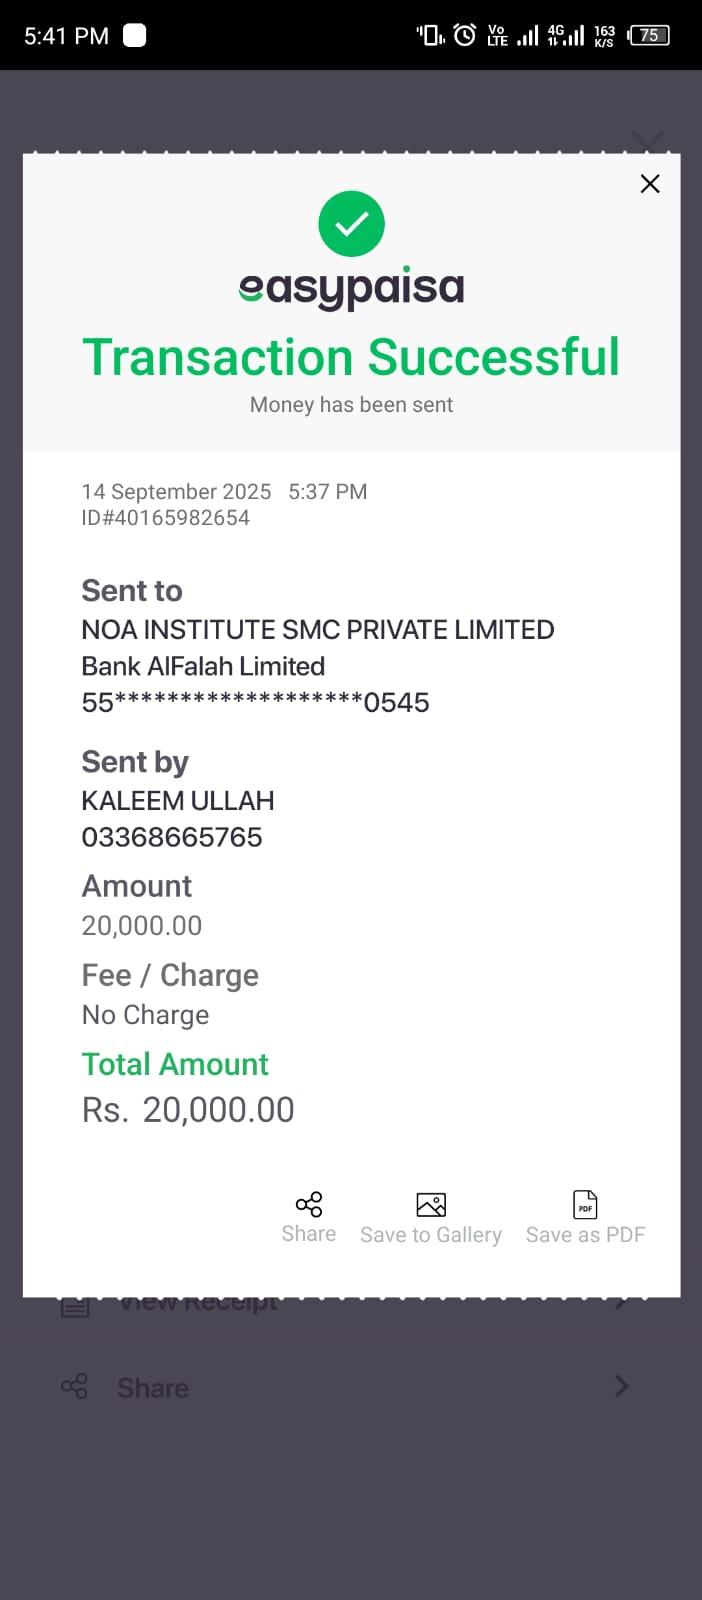
Task: Tap the battery level indicator
Action: (649, 35)
